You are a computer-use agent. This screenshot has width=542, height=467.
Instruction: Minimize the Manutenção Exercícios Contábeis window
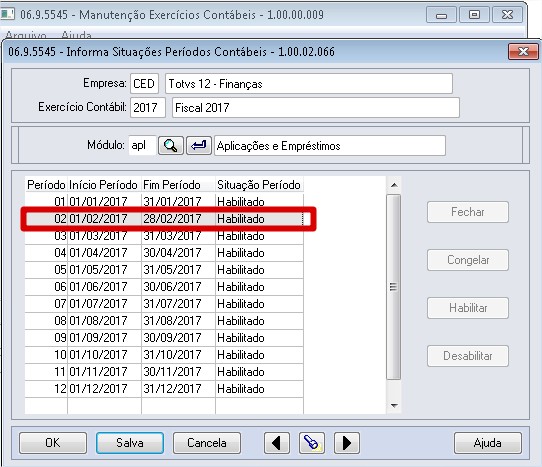(x=441, y=15)
